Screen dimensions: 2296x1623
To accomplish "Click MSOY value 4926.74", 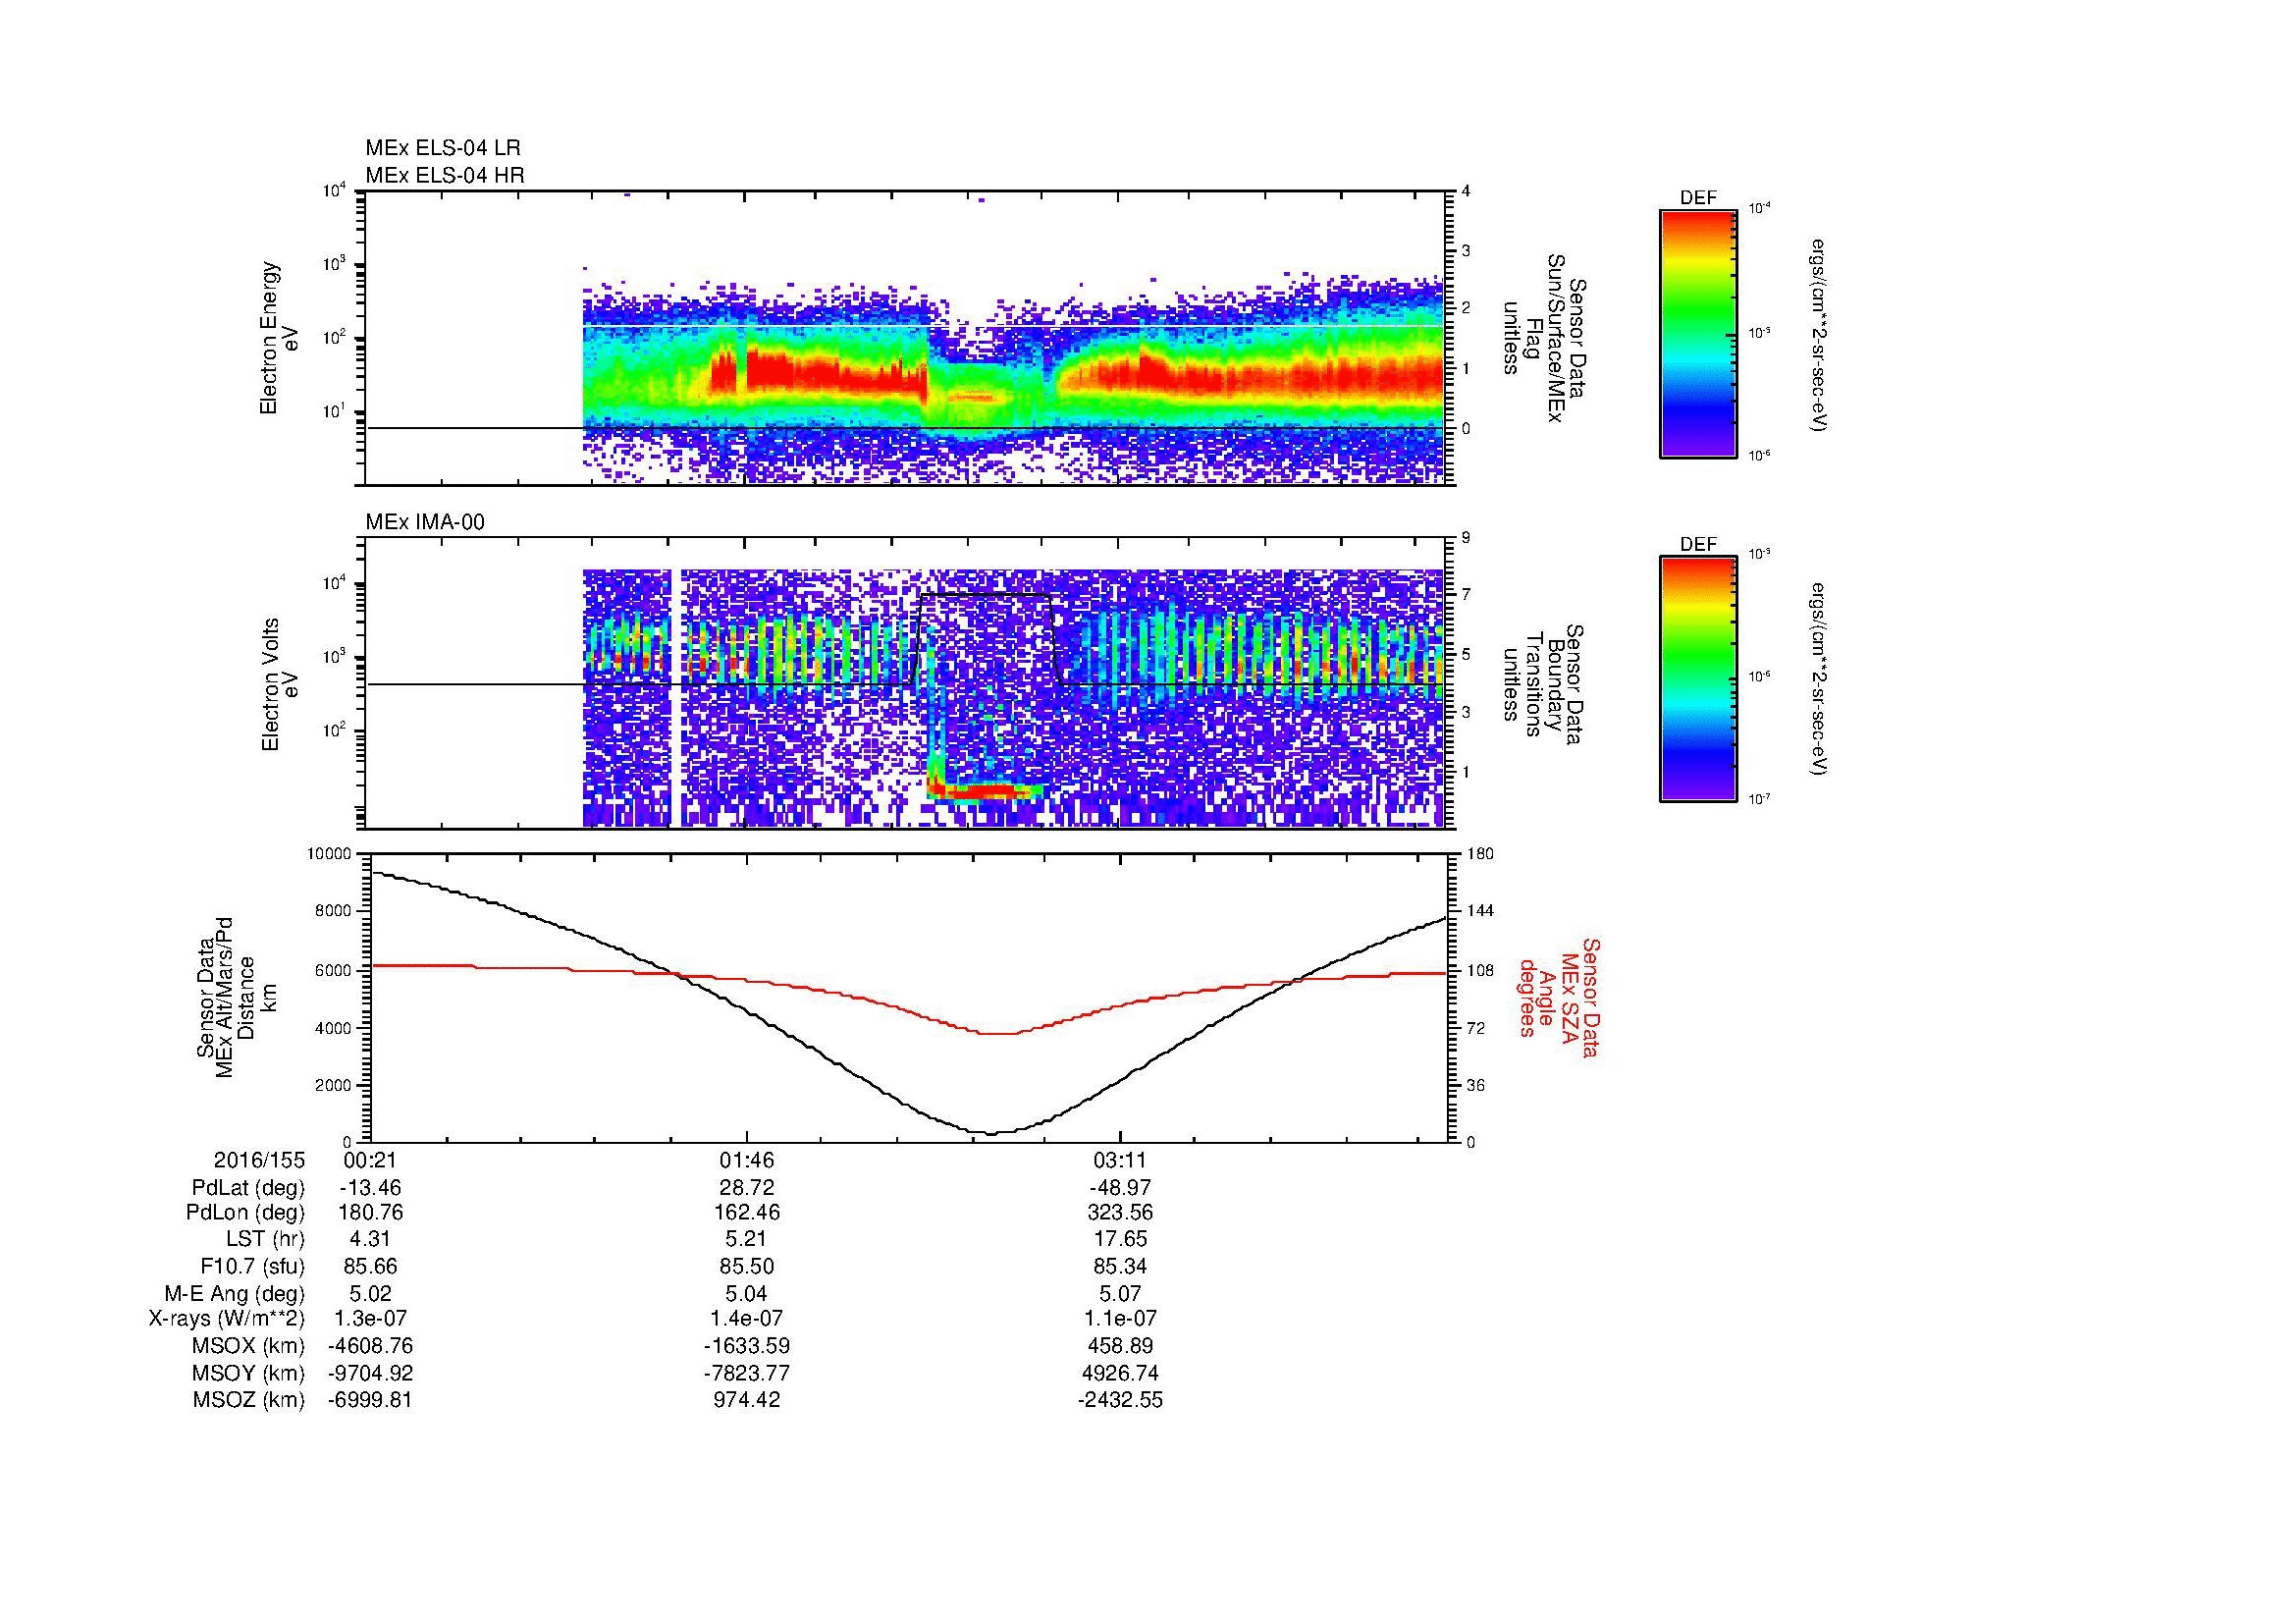I will pyautogui.click(x=1120, y=1373).
